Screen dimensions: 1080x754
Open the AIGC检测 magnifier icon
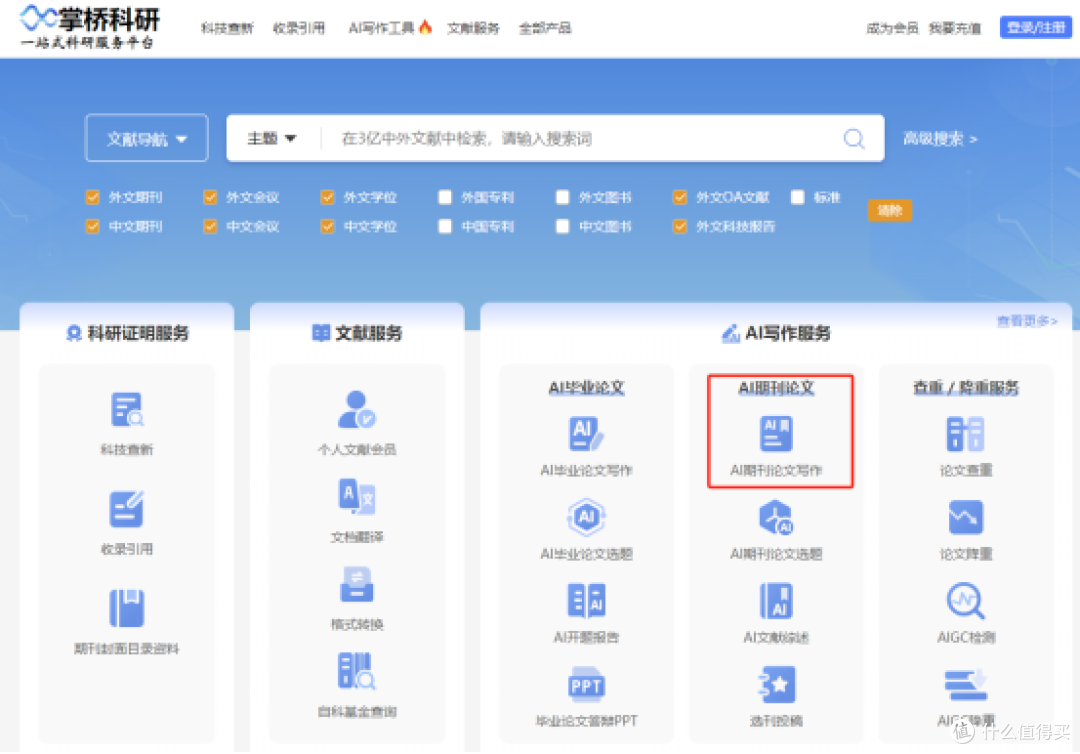(966, 600)
